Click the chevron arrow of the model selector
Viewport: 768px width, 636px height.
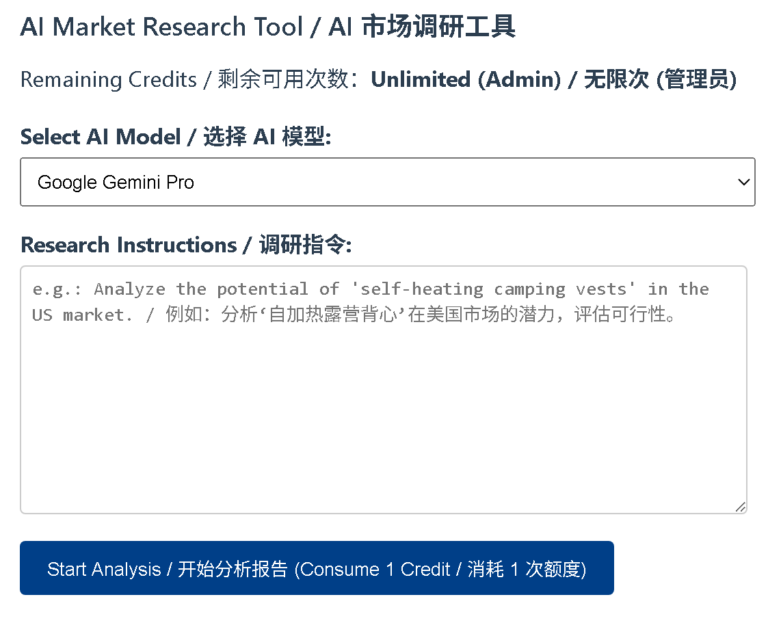pos(743,182)
